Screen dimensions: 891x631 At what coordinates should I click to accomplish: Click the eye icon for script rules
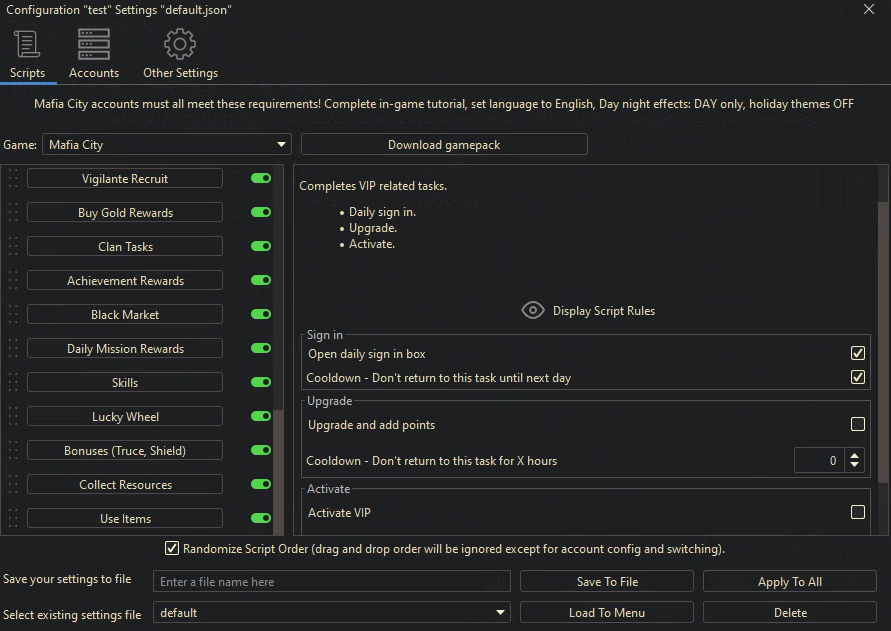(533, 311)
